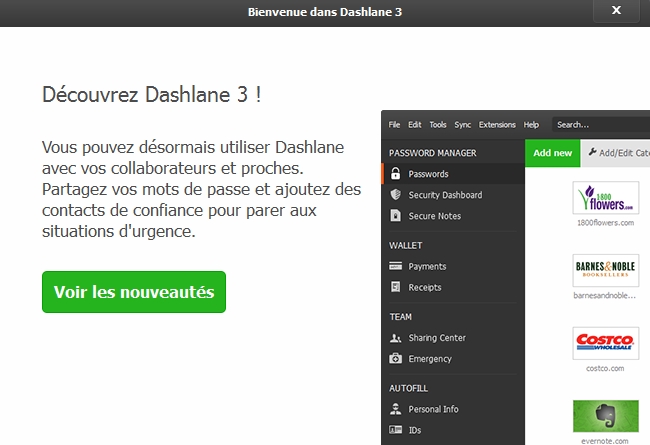Click the Security Dashboard shield icon
The width and height of the screenshot is (650, 445).
(x=395, y=195)
